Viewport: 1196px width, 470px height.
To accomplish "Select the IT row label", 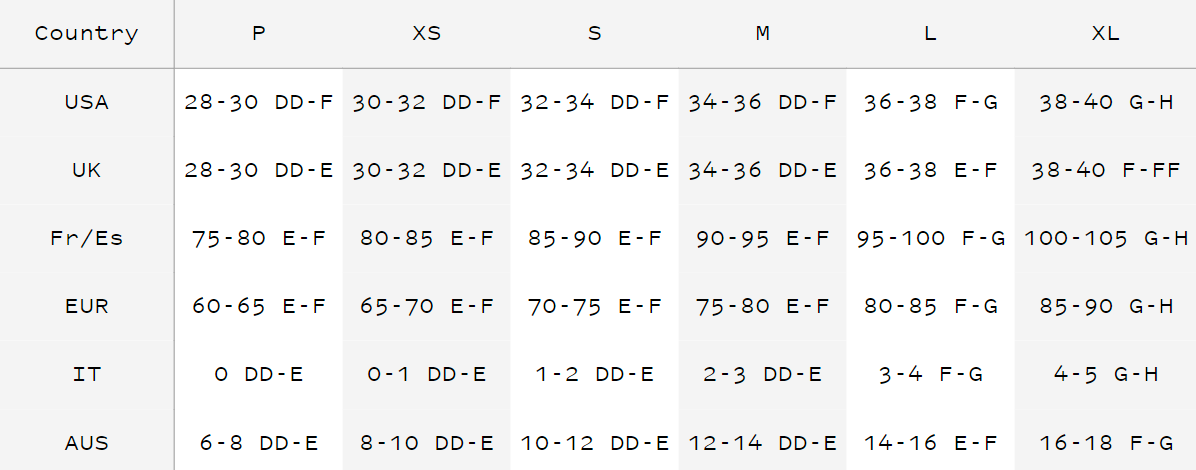I will (86, 374).
